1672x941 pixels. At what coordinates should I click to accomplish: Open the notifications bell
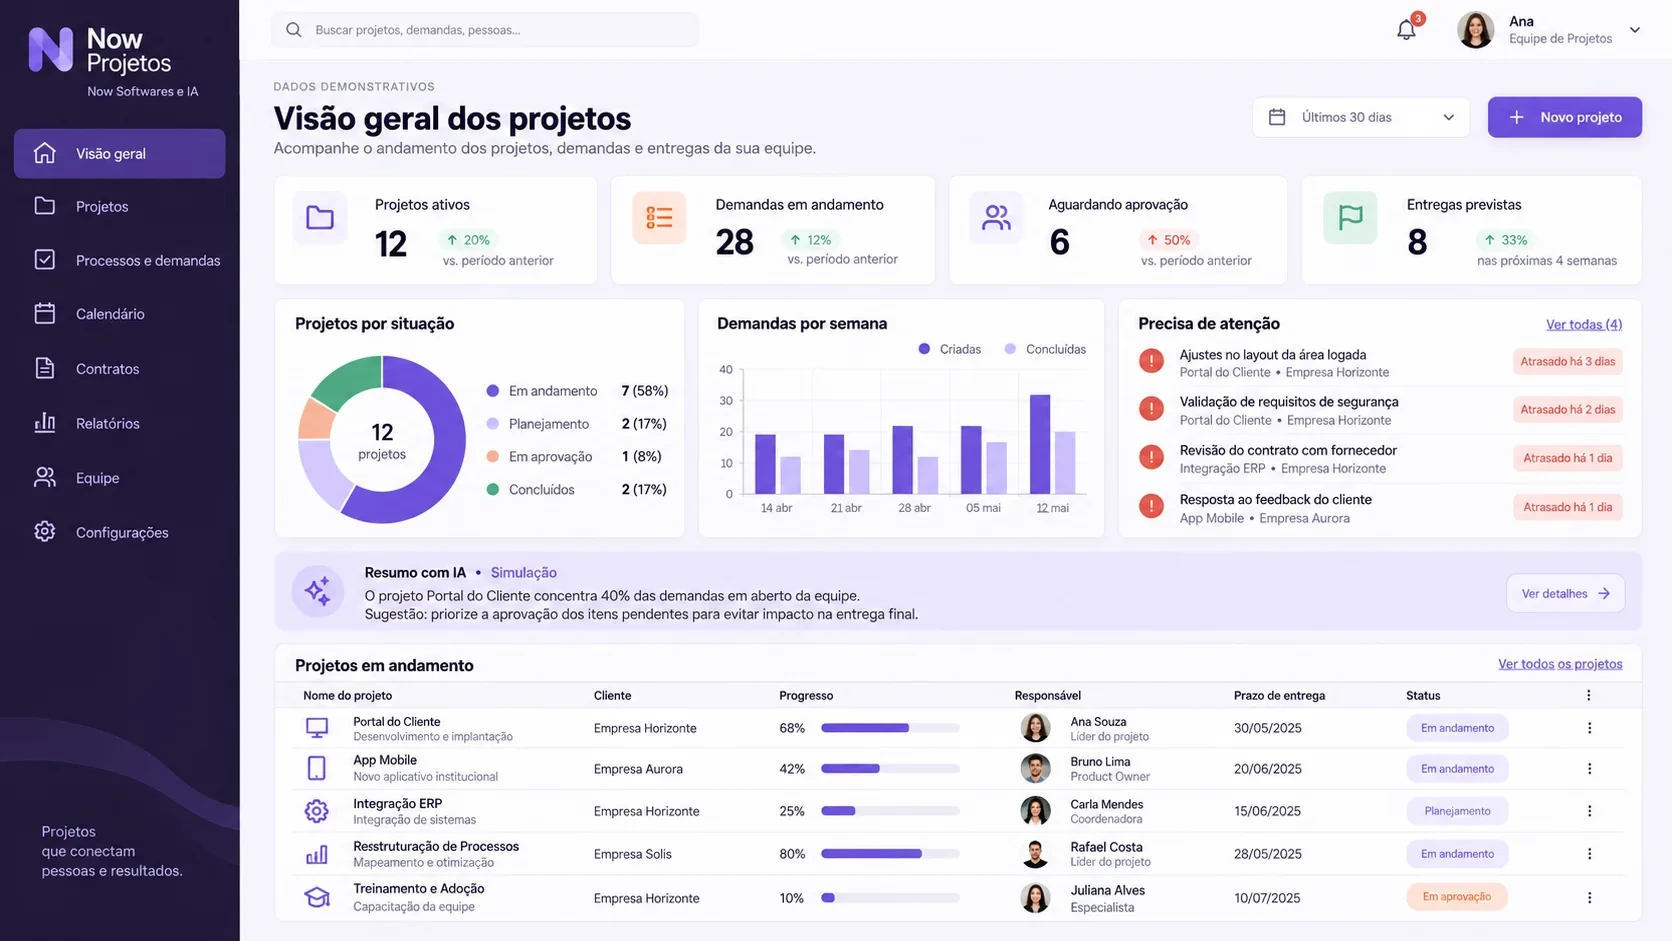point(1406,29)
